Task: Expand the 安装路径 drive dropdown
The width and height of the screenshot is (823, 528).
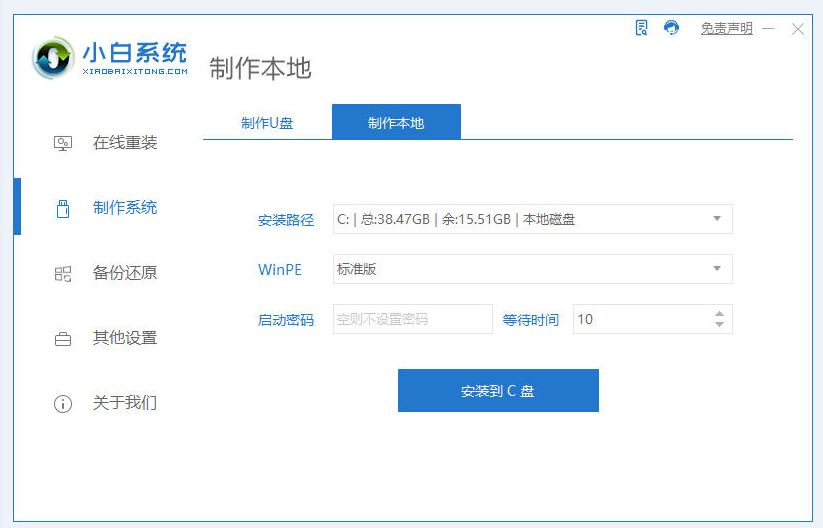Action: pos(716,219)
